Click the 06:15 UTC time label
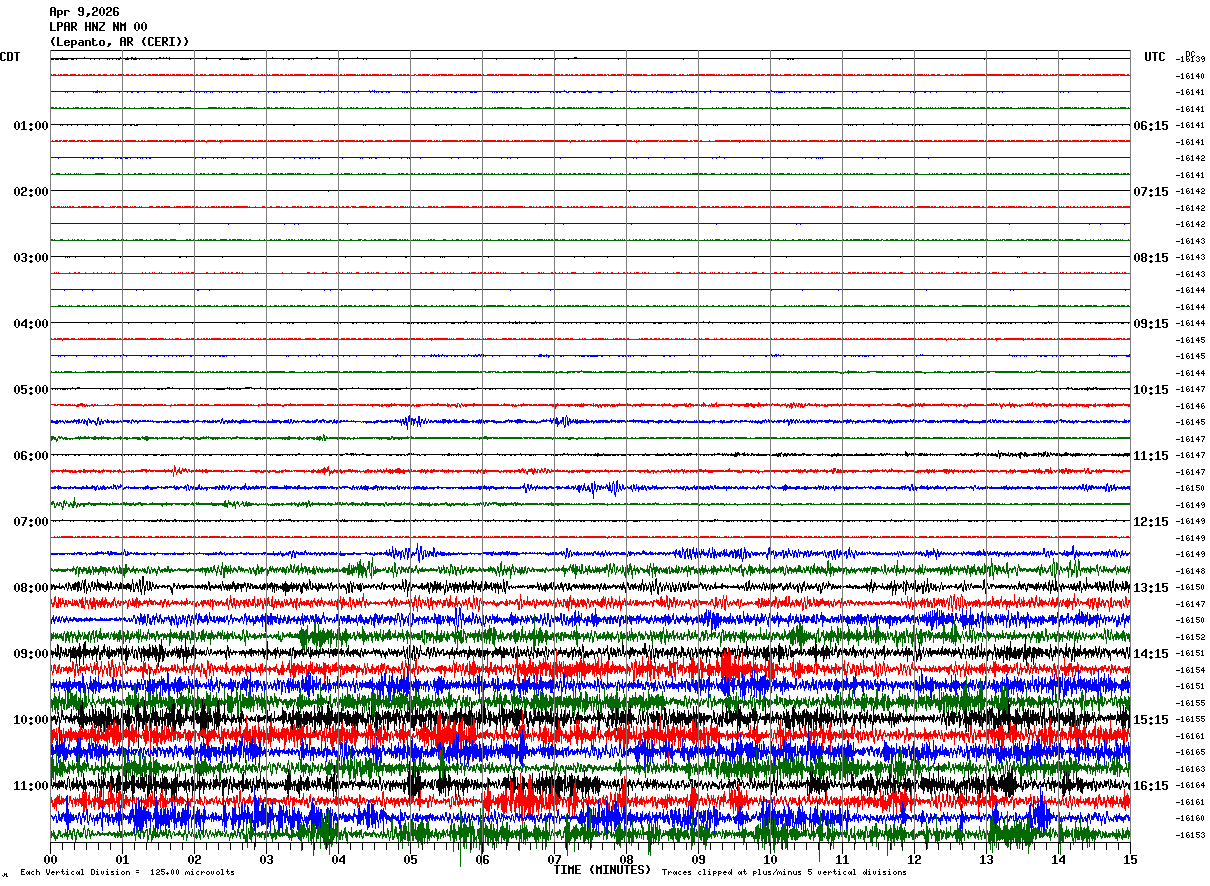 (x=1151, y=126)
